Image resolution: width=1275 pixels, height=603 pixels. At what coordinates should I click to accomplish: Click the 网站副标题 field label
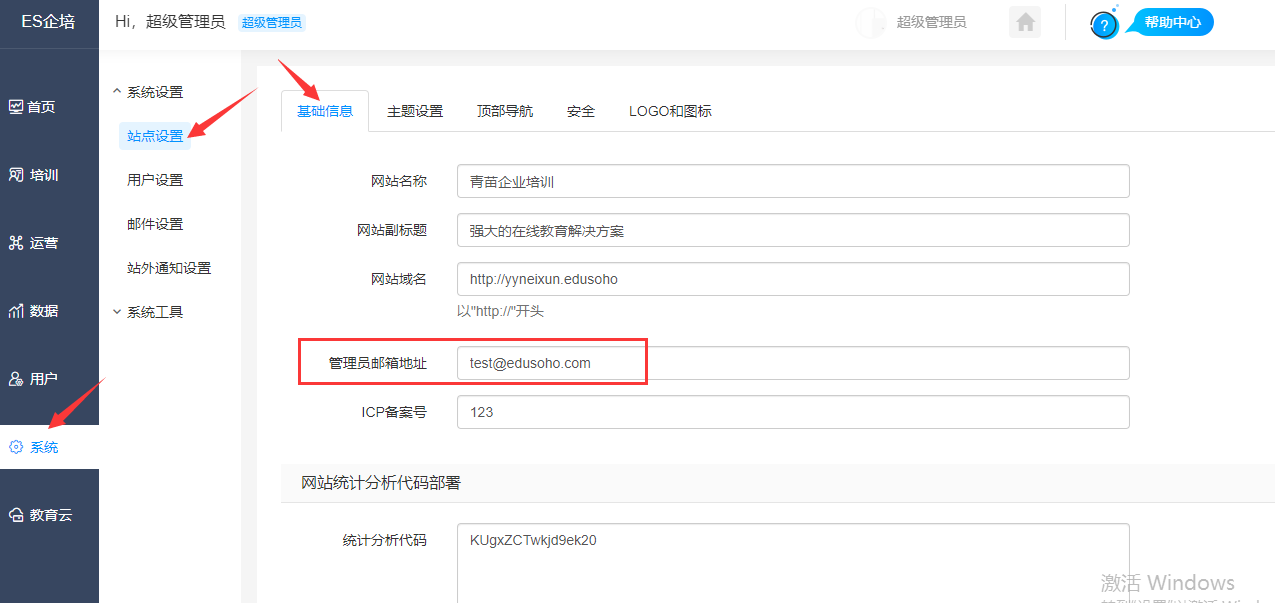[392, 230]
